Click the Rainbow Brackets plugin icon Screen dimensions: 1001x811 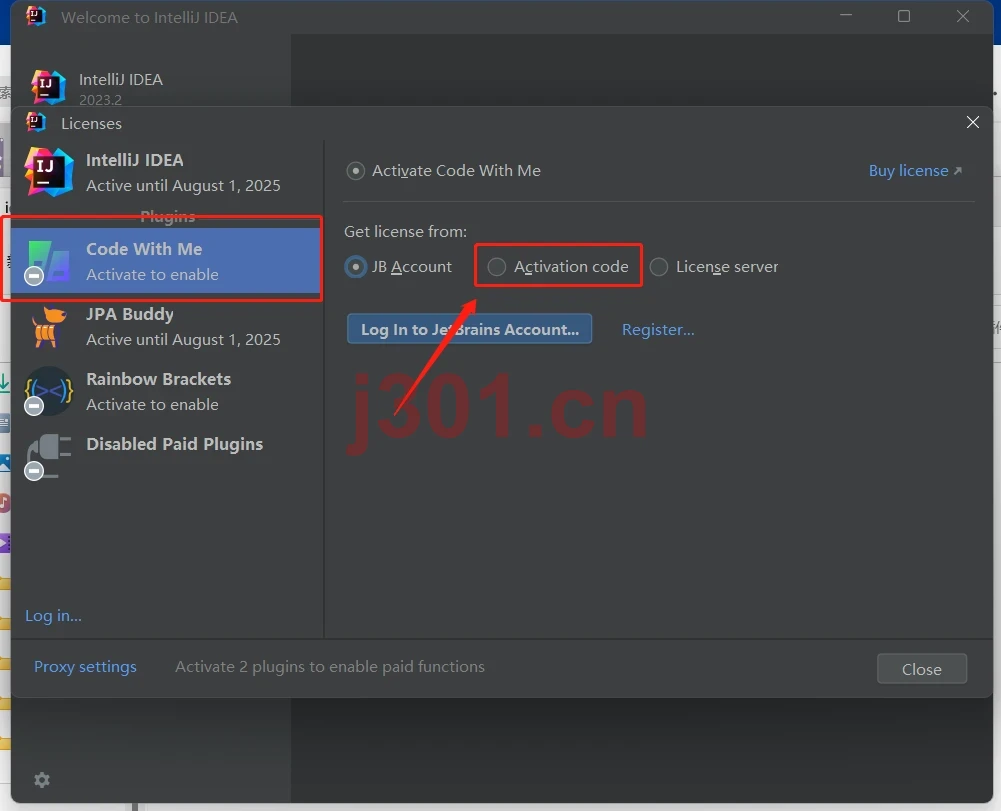coord(49,391)
